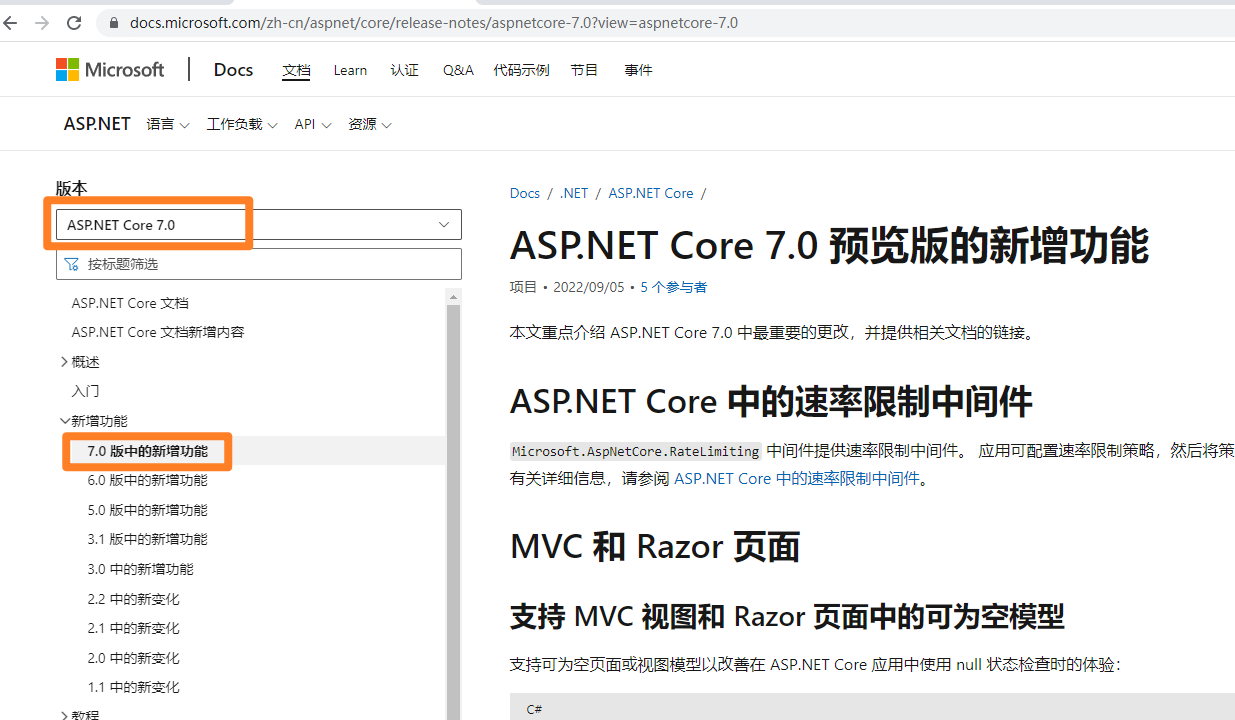This screenshot has height=720, width=1235.
Task: Click the padlock site info icon
Action: tap(113, 22)
